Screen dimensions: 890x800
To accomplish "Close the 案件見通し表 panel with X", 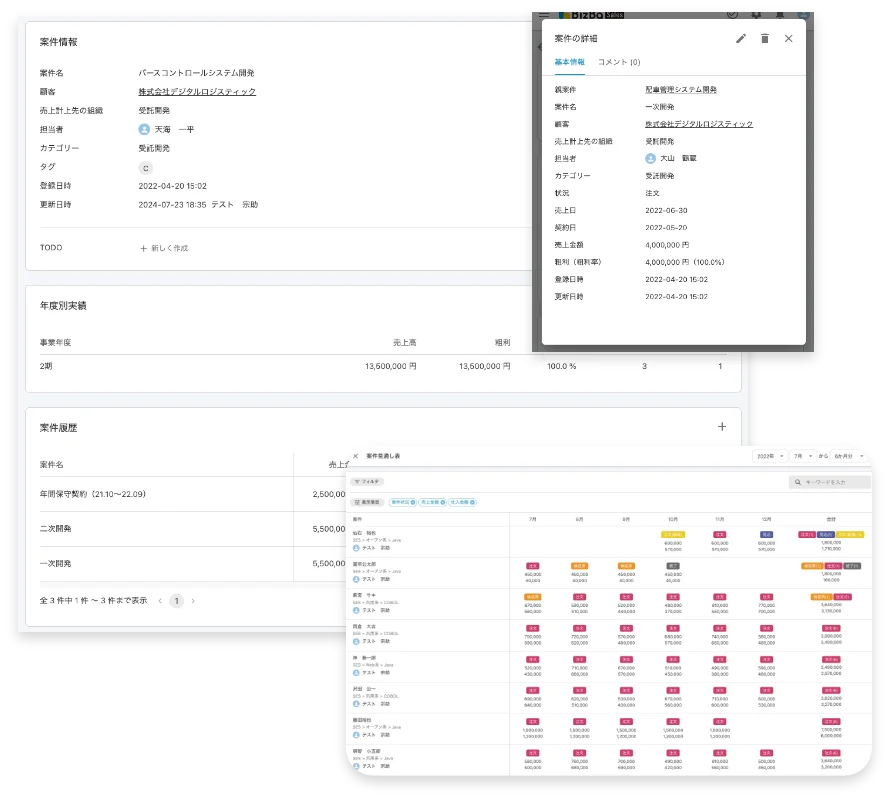I will pos(355,456).
